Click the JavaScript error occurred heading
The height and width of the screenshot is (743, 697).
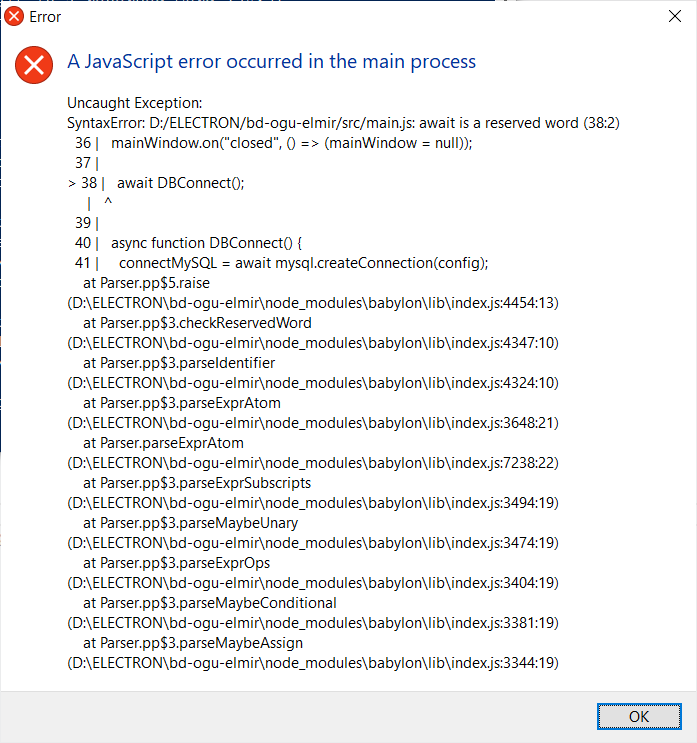click(x=271, y=62)
